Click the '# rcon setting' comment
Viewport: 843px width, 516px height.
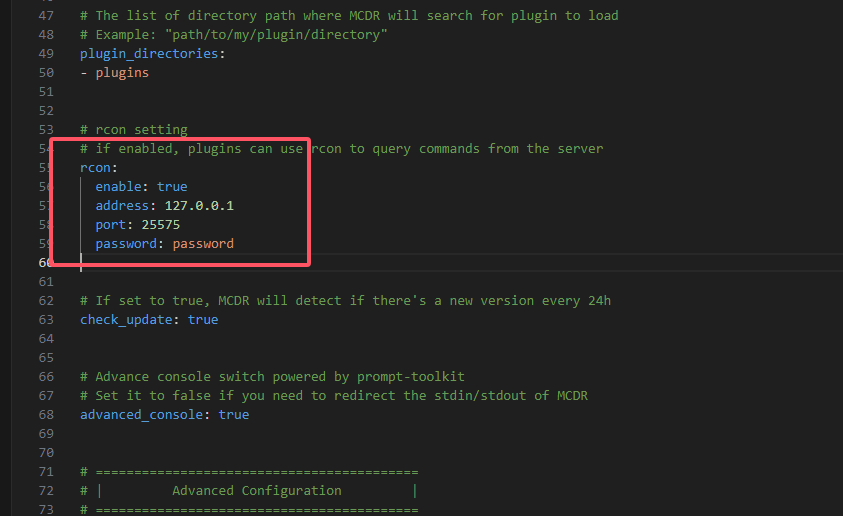coord(134,130)
